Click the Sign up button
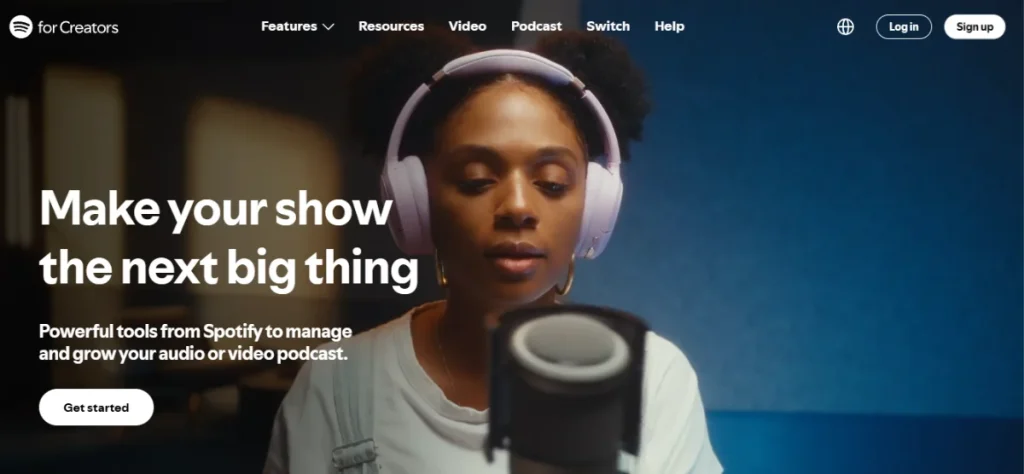The image size is (1024, 474). tap(974, 27)
